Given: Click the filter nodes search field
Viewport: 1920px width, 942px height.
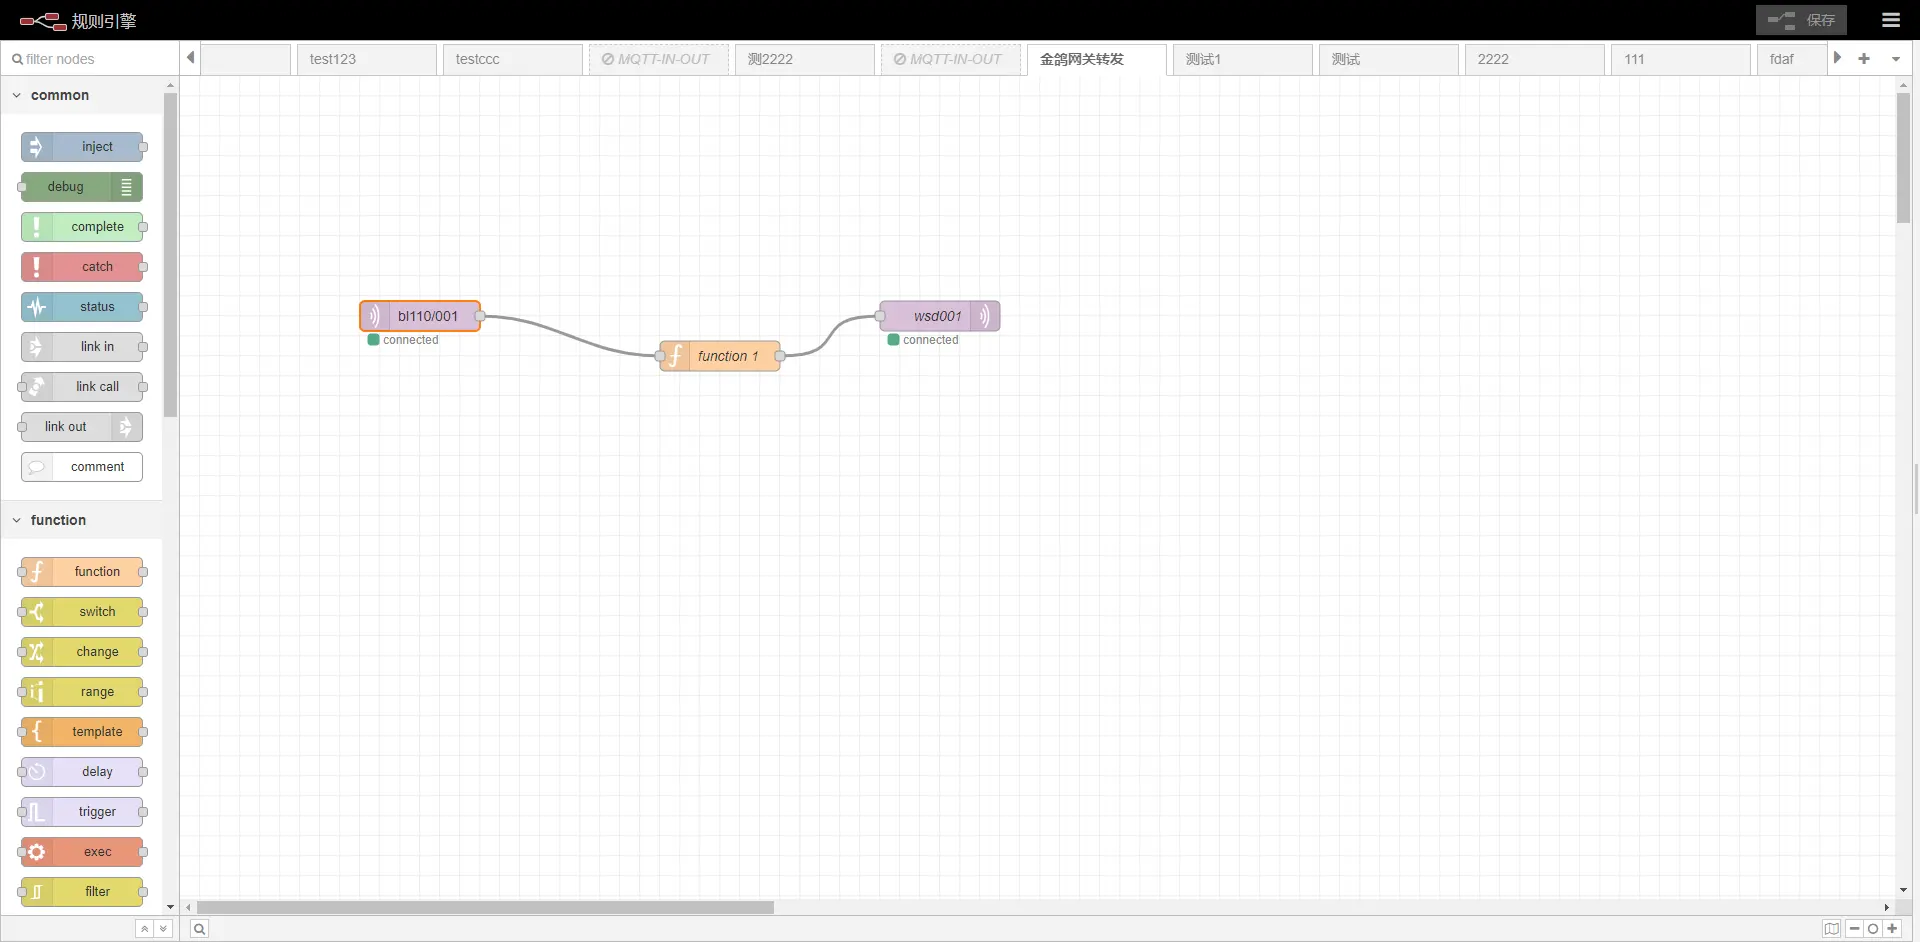Looking at the screenshot, I should (90, 59).
